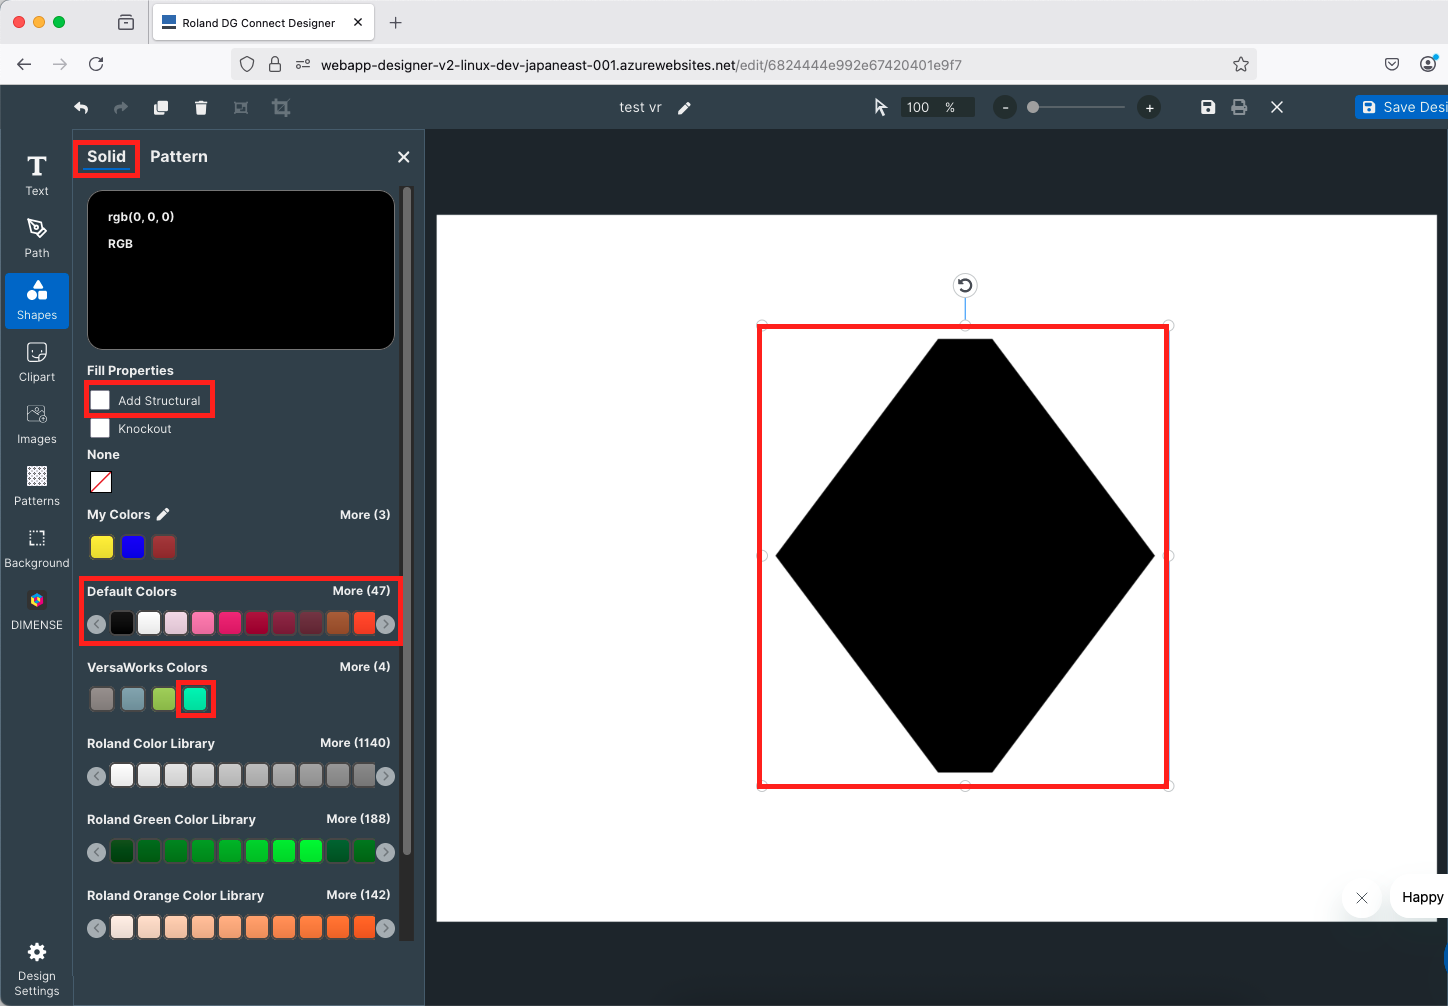
Task: Show next Roland Orange Color Library swatches
Action: [385, 928]
